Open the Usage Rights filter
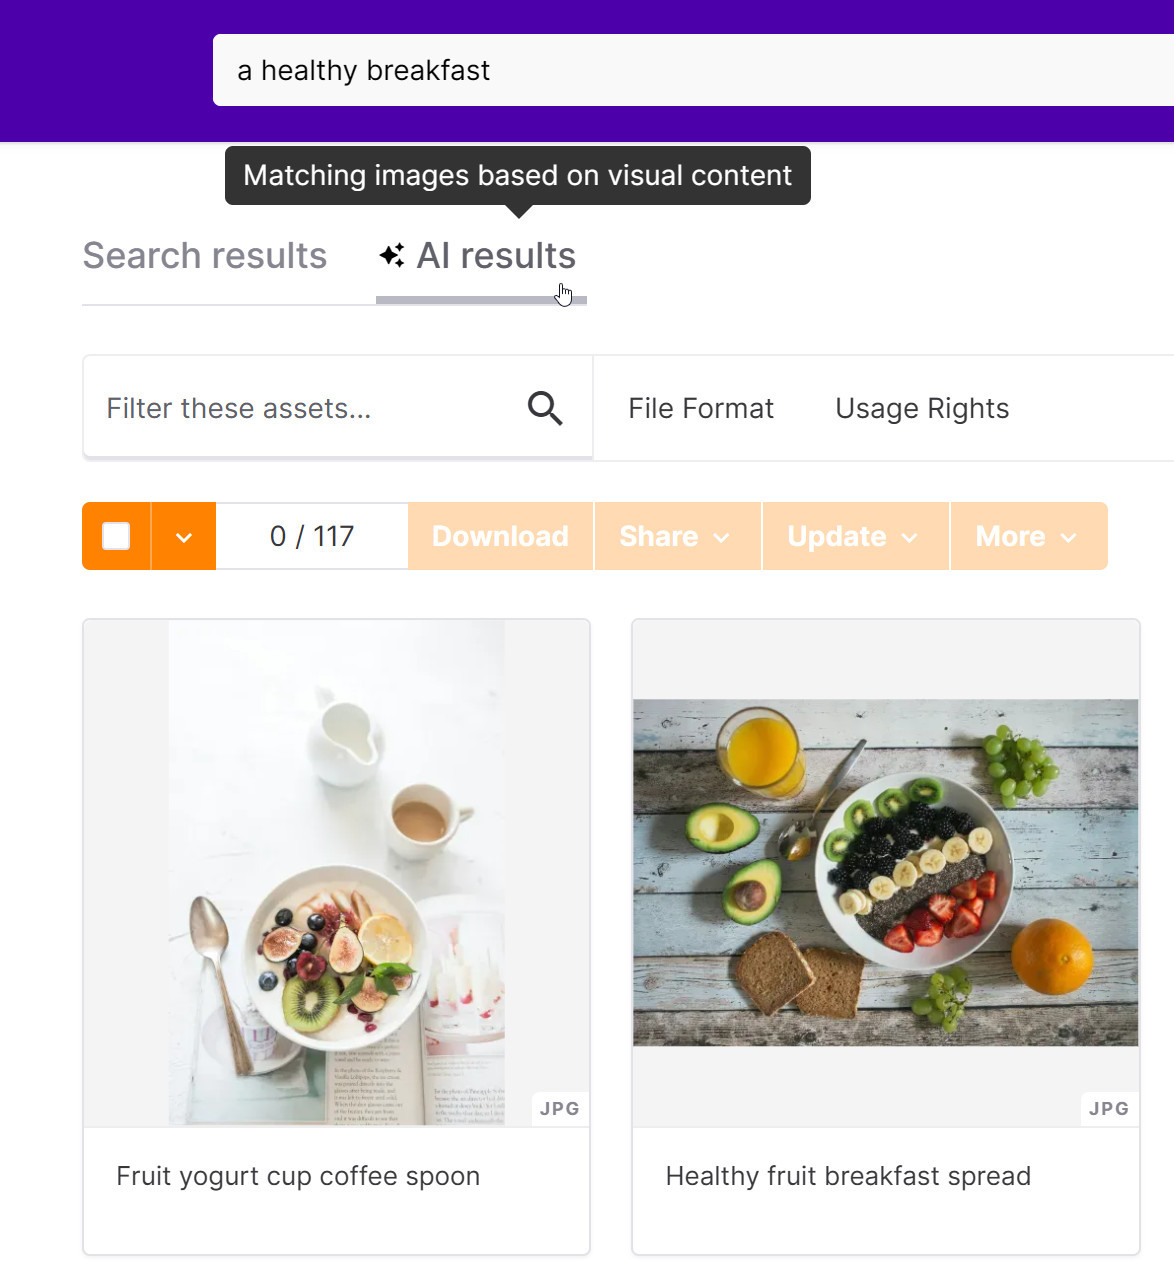 click(x=922, y=408)
